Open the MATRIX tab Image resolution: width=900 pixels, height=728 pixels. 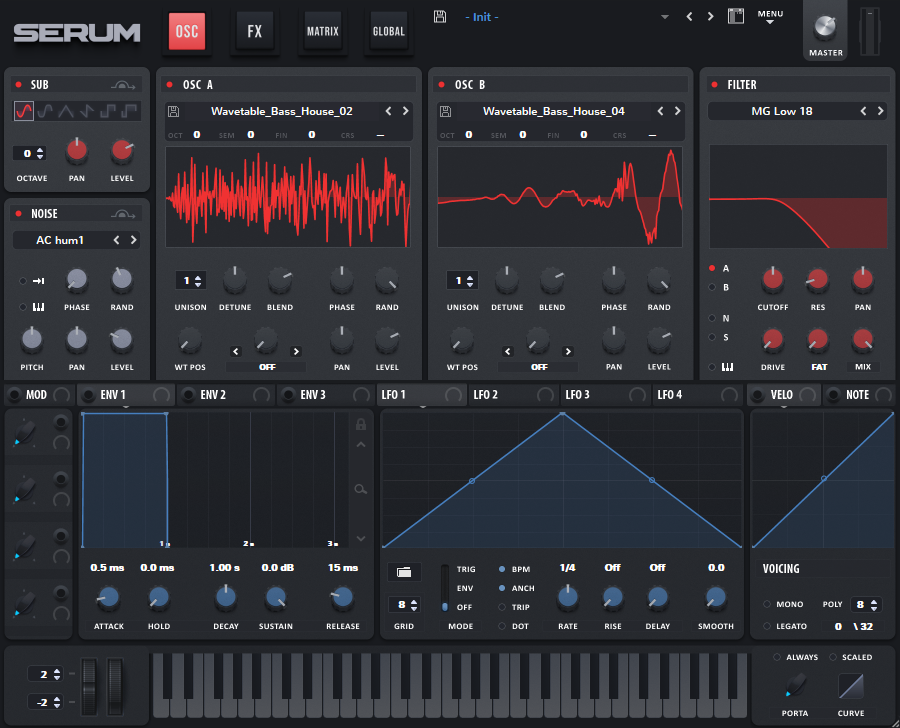[323, 31]
